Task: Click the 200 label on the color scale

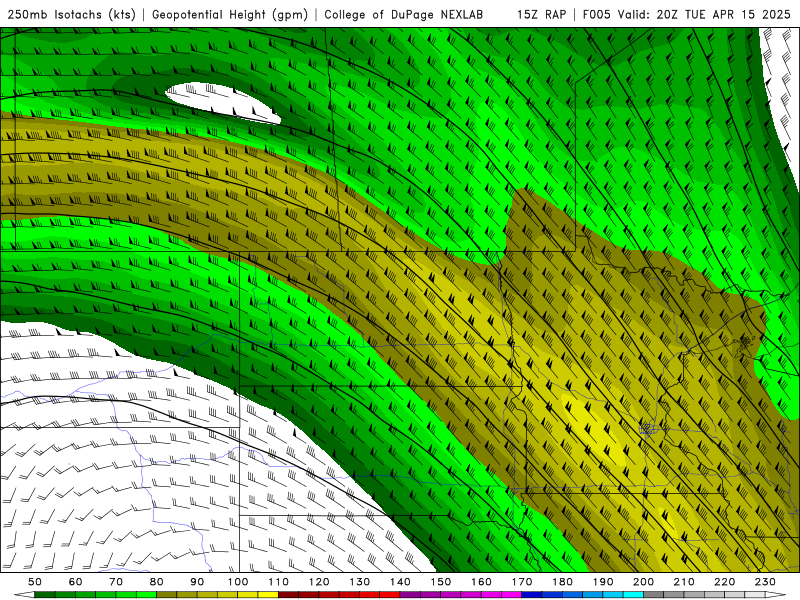Action: [x=644, y=582]
